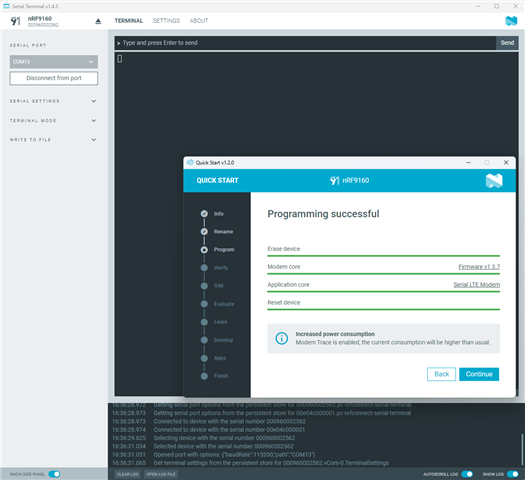Click the Program step circle icon
This screenshot has width=525, height=480.
(x=204, y=250)
